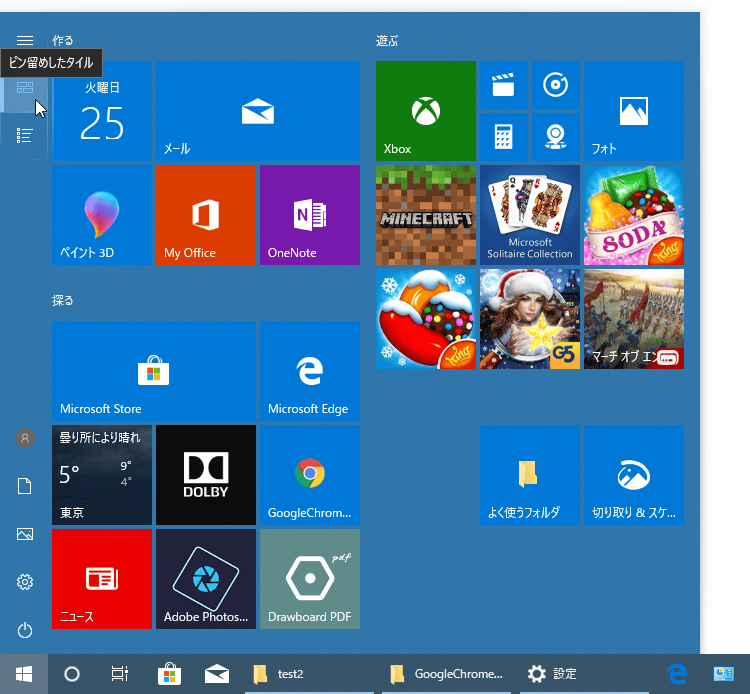The height and width of the screenshot is (694, 750).
Task: Click the 遊ぶ group header
Action: tap(387, 41)
